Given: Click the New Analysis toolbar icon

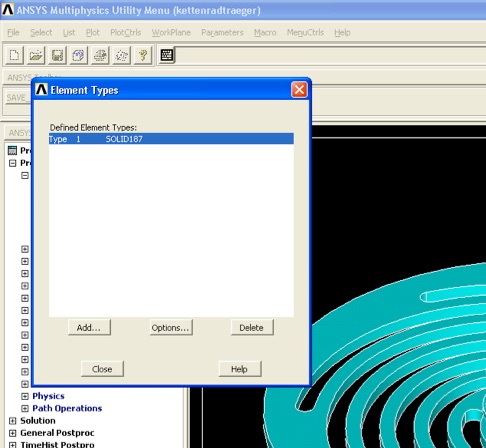Looking at the screenshot, I should (x=14, y=55).
